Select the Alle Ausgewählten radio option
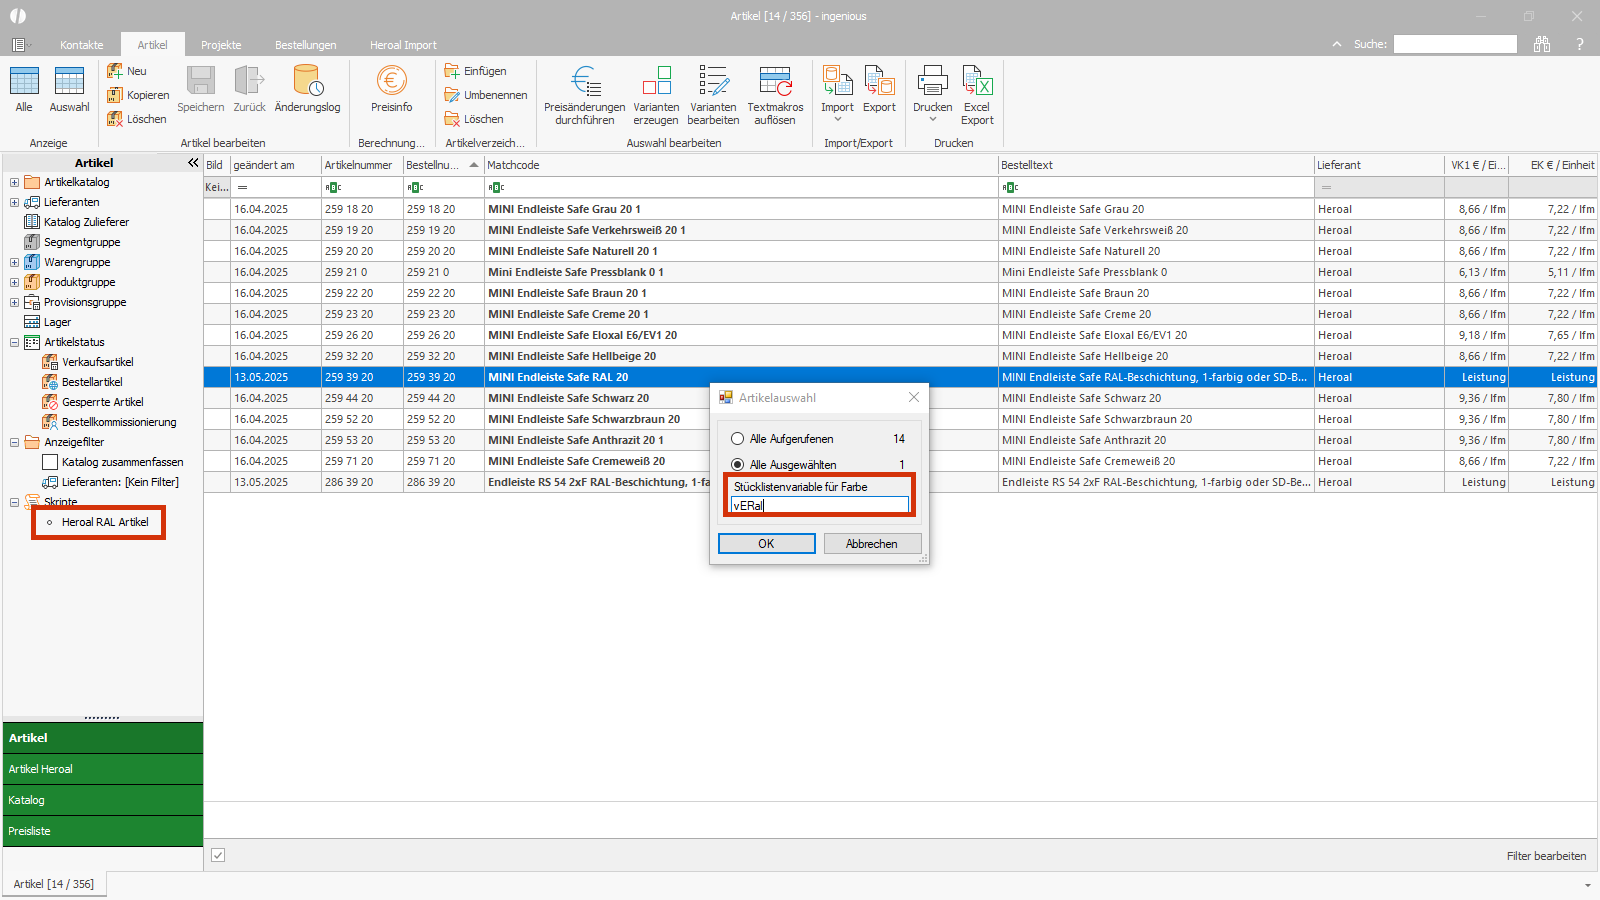The width and height of the screenshot is (1600, 900). coord(738,465)
